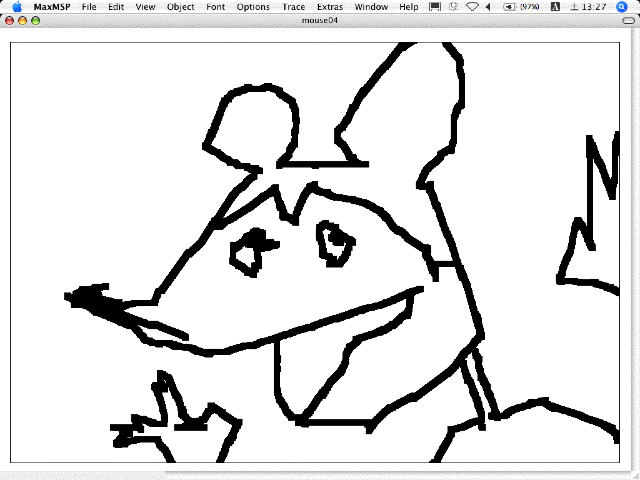Viewport: 640px width, 480px height.
Task: Open the Extras menu
Action: tap(330, 7)
